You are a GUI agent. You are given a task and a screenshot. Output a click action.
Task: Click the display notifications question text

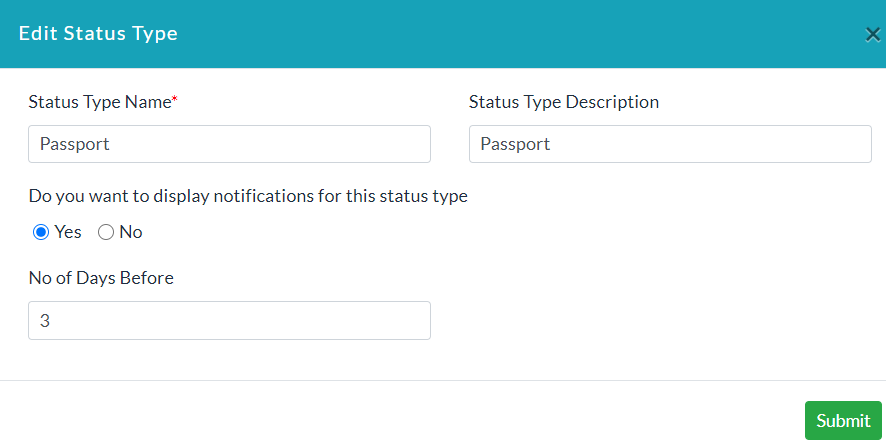pyautogui.click(x=248, y=196)
